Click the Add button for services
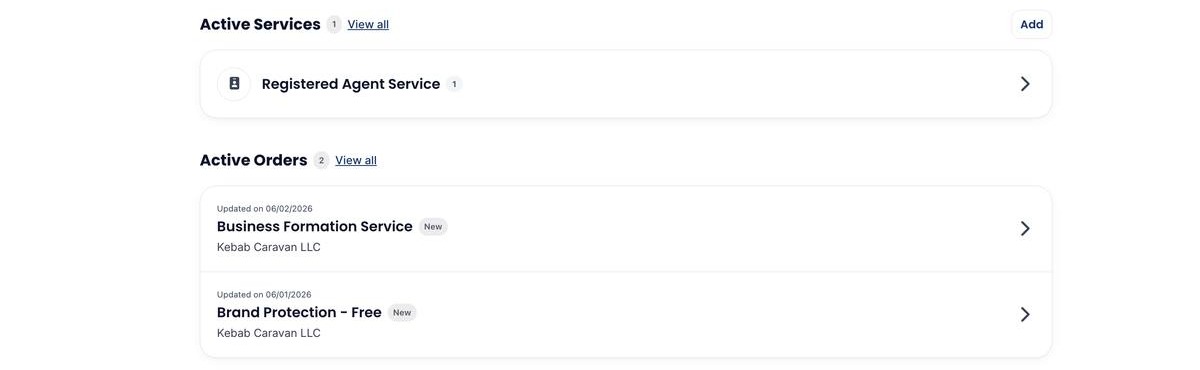This screenshot has width=1200, height=370. [1031, 25]
